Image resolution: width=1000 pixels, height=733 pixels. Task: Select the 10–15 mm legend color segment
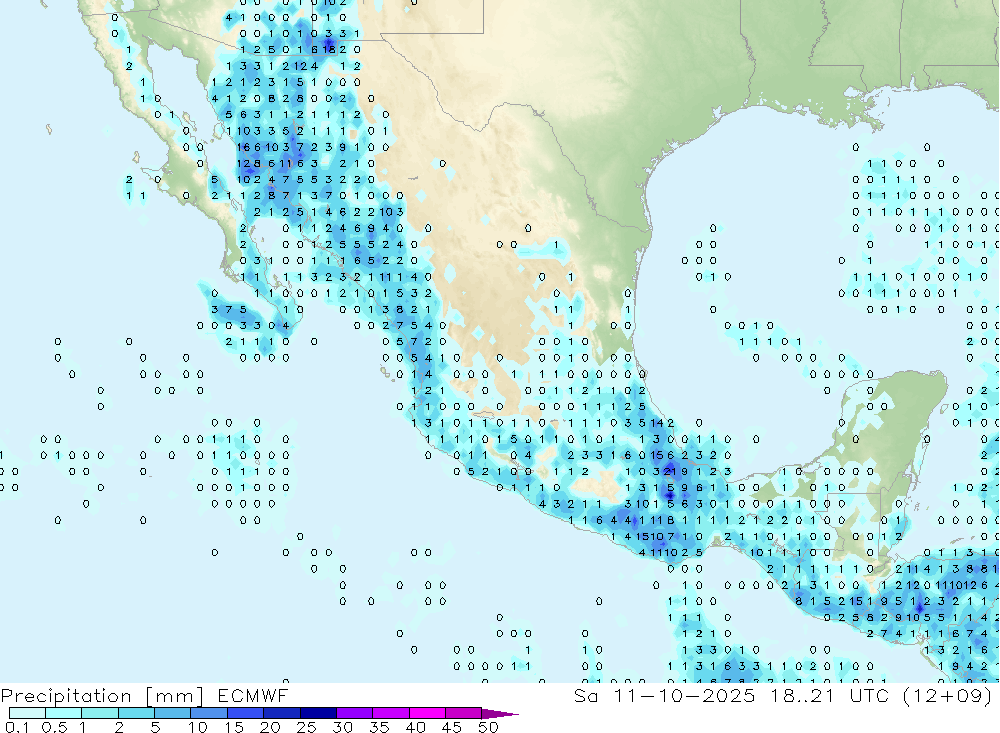(x=209, y=713)
